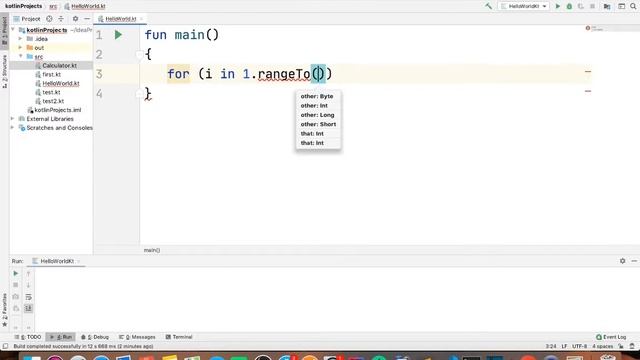Click the src breadcrumb in navigation bar
640x360 pixels.
53,6
